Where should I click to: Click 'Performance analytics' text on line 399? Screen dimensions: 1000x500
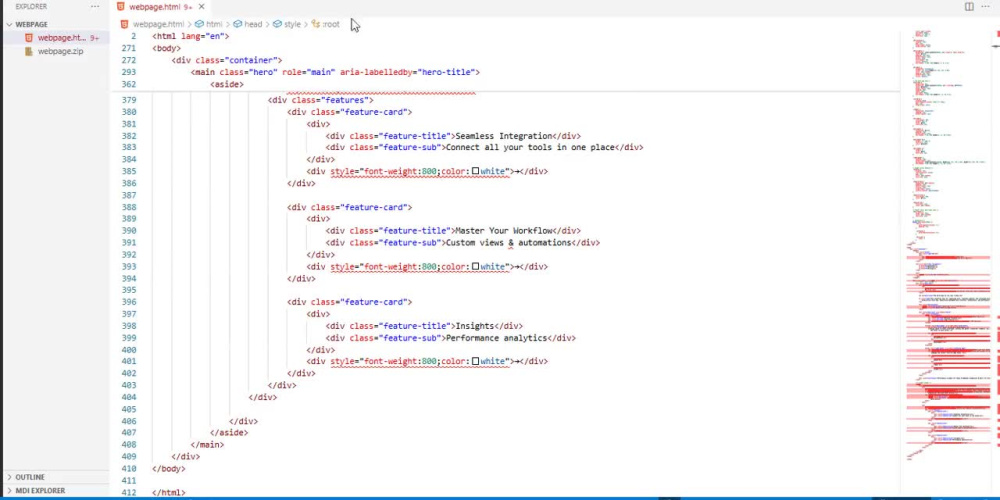tap(496, 338)
